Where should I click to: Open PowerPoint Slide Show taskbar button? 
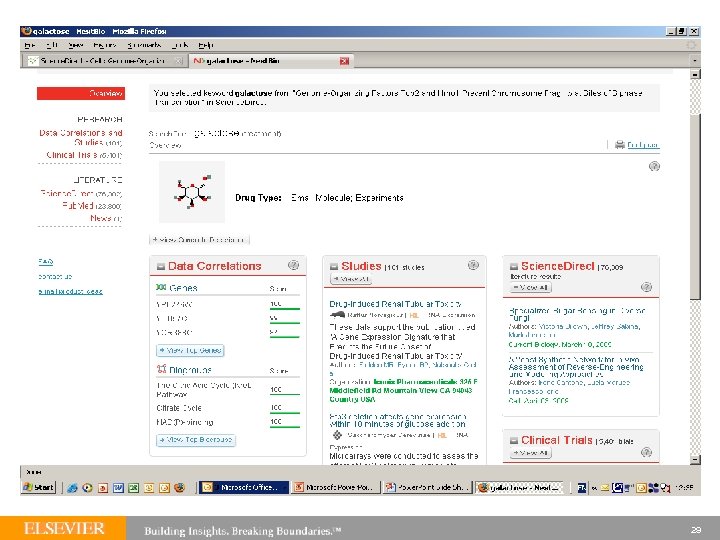(427, 487)
